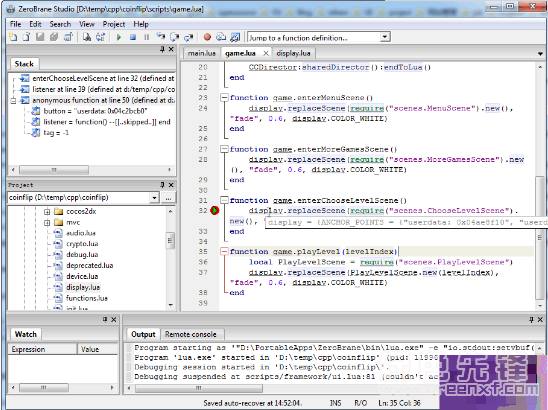
Task: Click the Save All toolbar icon
Action: (54, 37)
